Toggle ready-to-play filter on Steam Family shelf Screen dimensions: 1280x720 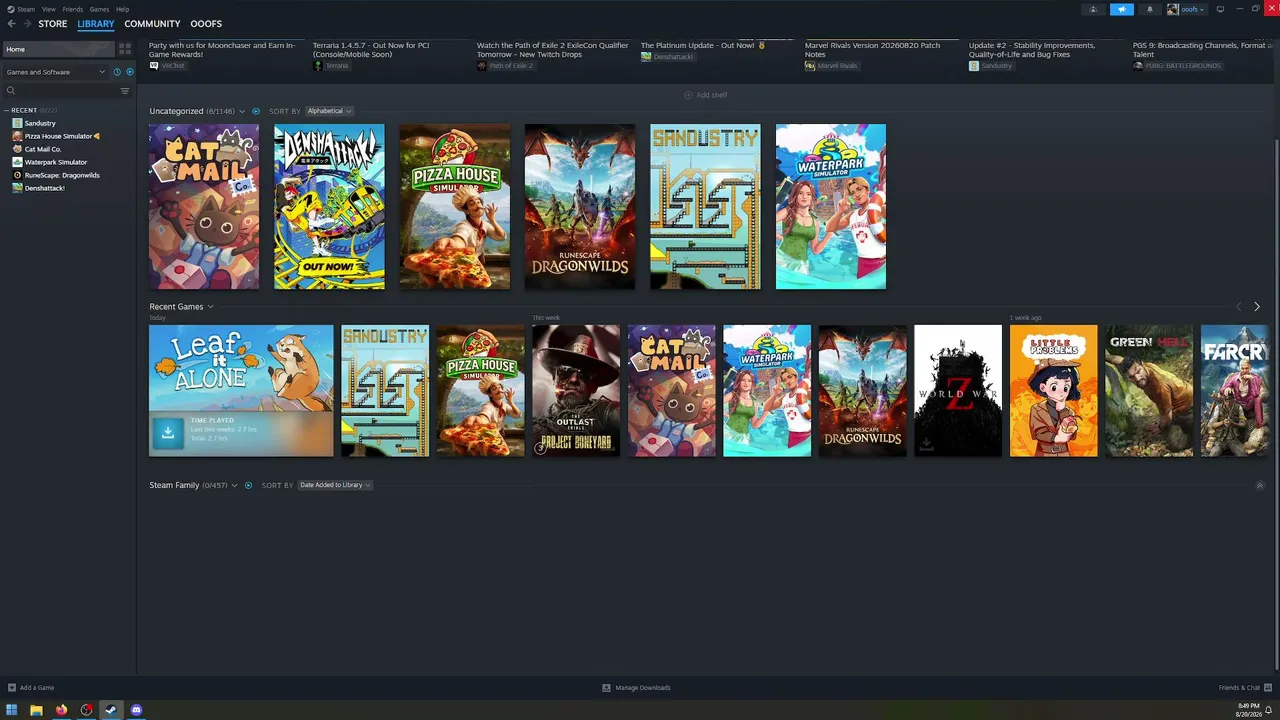point(249,485)
